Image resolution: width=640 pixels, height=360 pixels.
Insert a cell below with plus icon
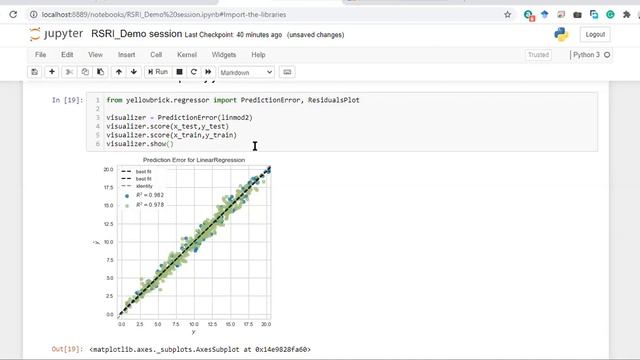click(x=52, y=72)
